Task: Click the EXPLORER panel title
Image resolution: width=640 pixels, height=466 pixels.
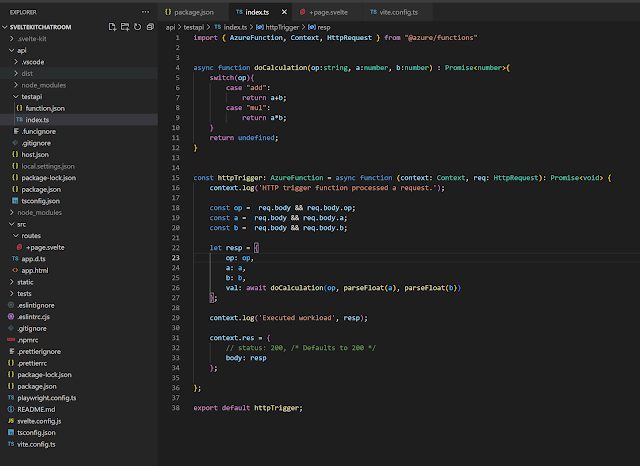Action: tap(23, 12)
